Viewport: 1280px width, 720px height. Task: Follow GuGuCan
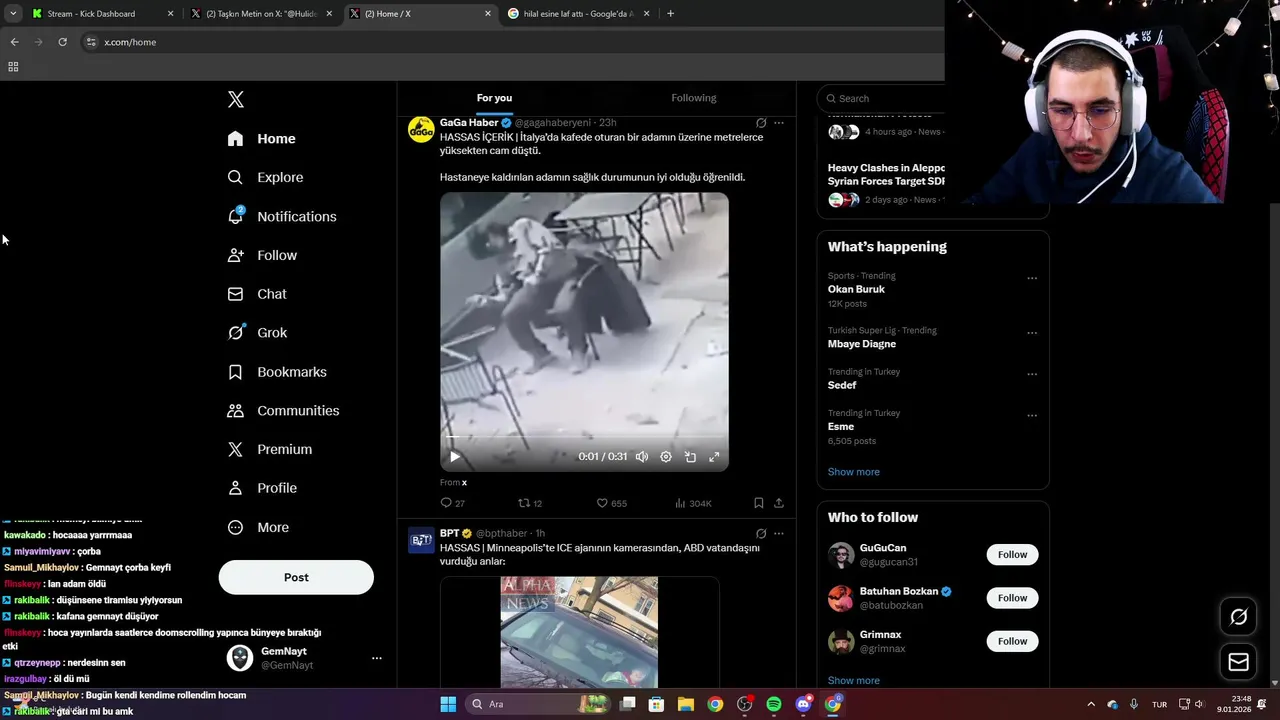pos(1012,555)
